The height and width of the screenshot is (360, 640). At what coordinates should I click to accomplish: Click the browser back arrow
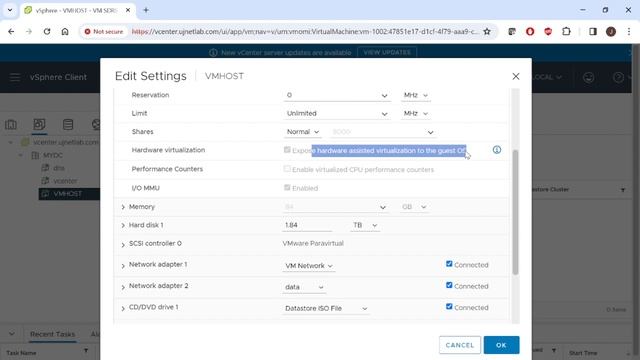[11, 31]
